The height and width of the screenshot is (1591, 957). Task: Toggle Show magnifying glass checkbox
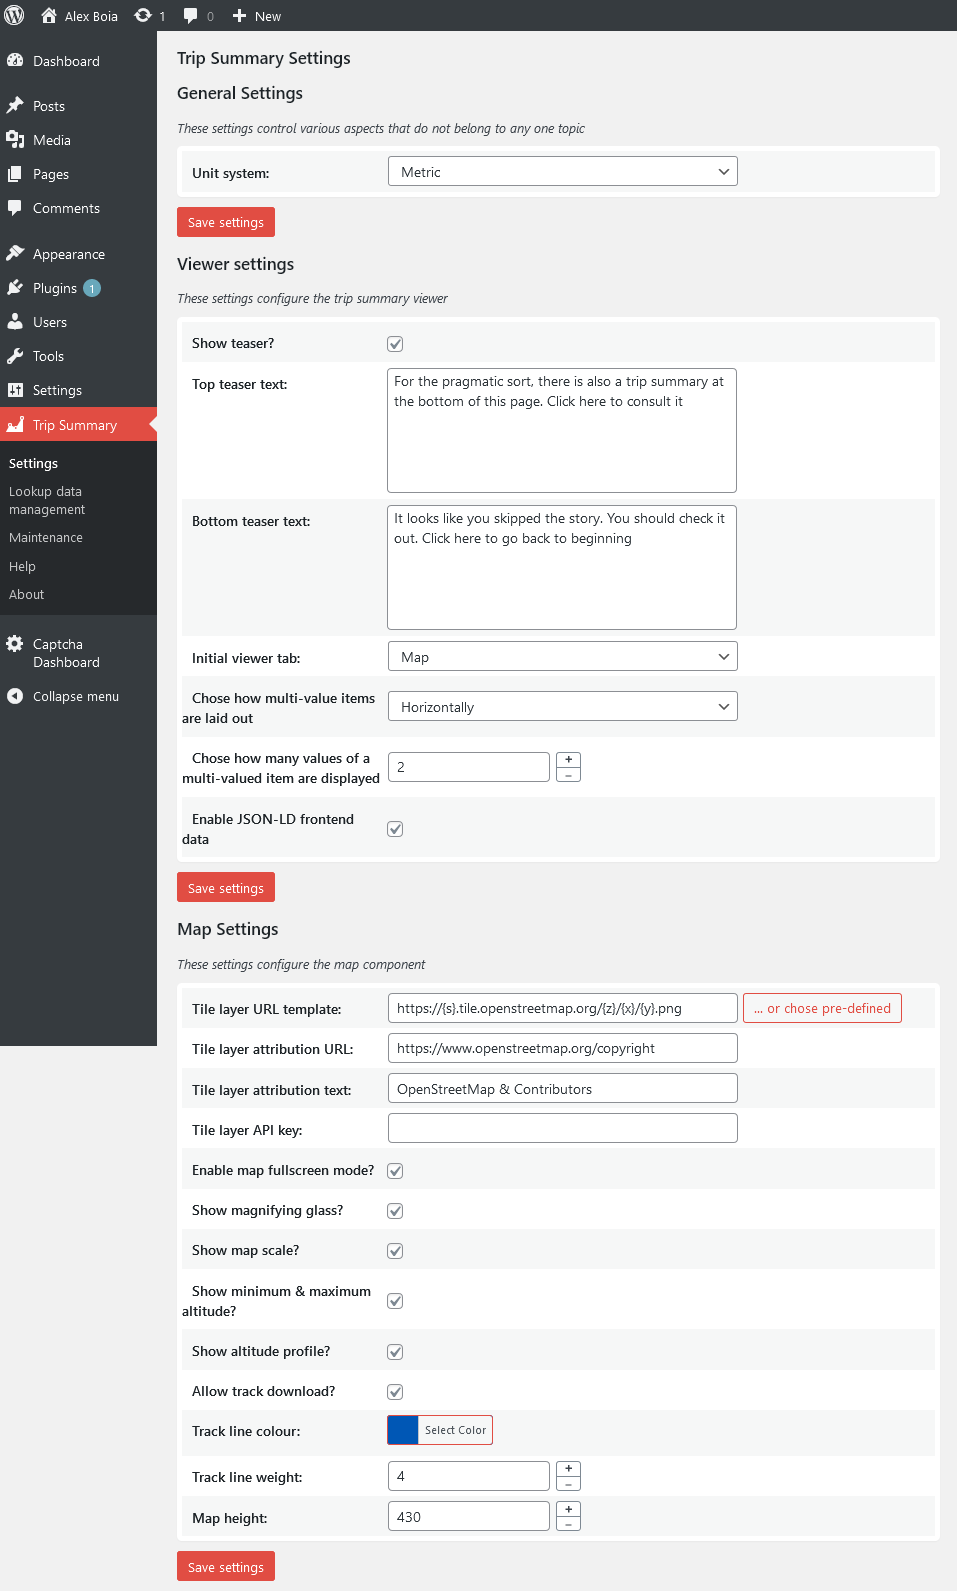[395, 1211]
